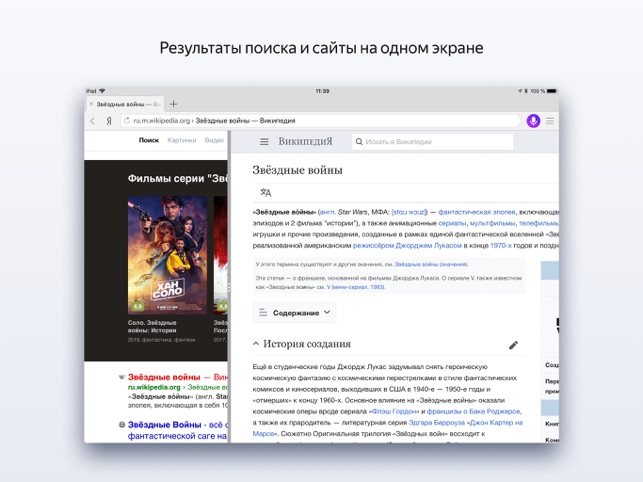Image resolution: width=643 pixels, height=482 pixels.
Task: Open режиссёром Джорджем Лукасом link
Action: pyautogui.click(x=407, y=245)
